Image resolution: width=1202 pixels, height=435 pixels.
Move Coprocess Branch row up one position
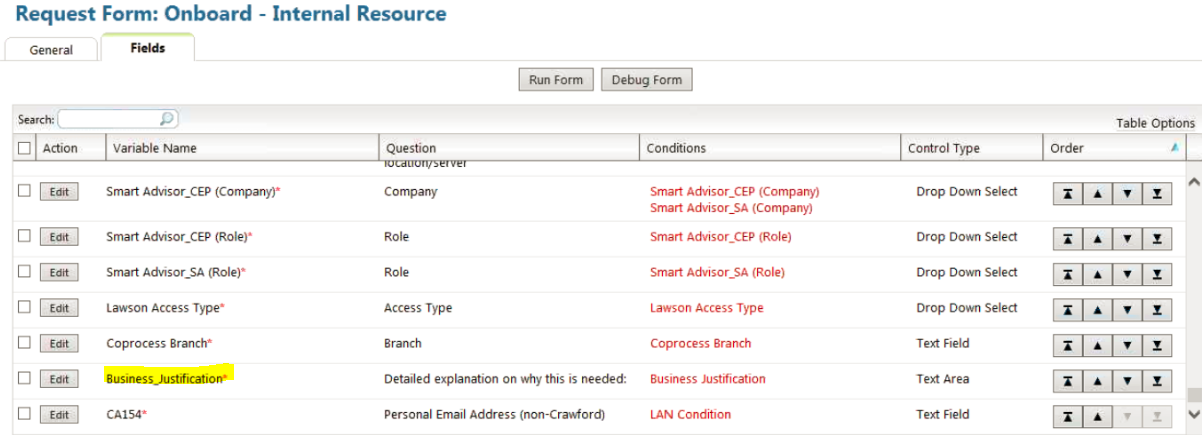tap(1097, 345)
